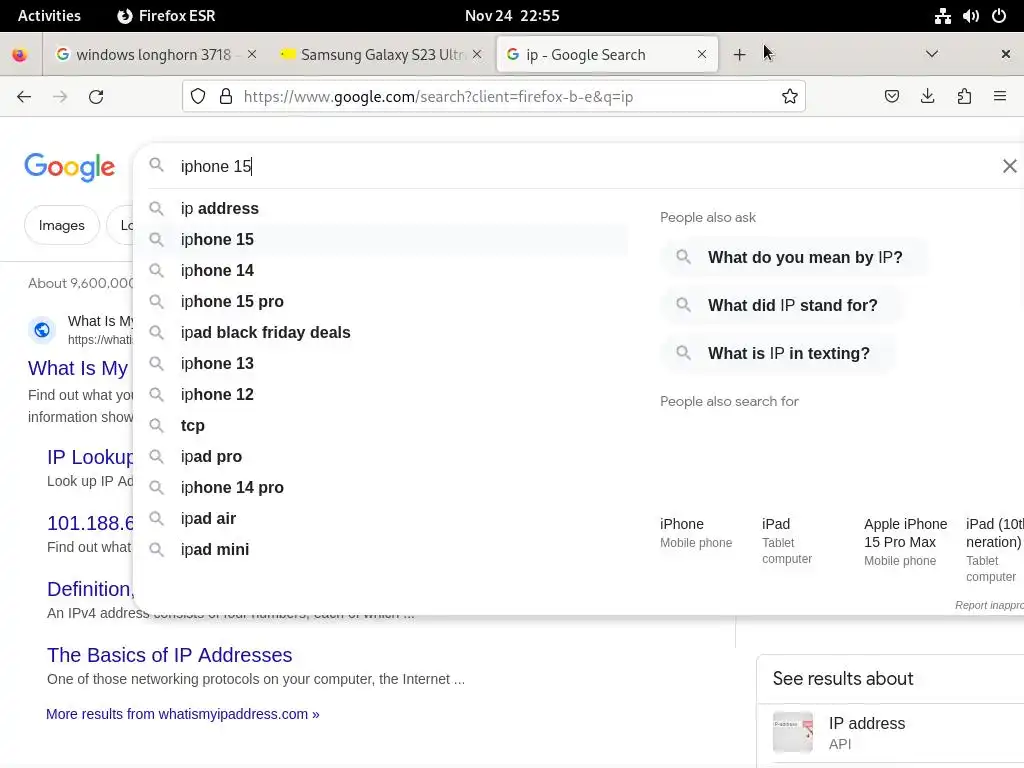Click the IP address result under See results about
Screen dimensions: 1024x768
(892, 733)
